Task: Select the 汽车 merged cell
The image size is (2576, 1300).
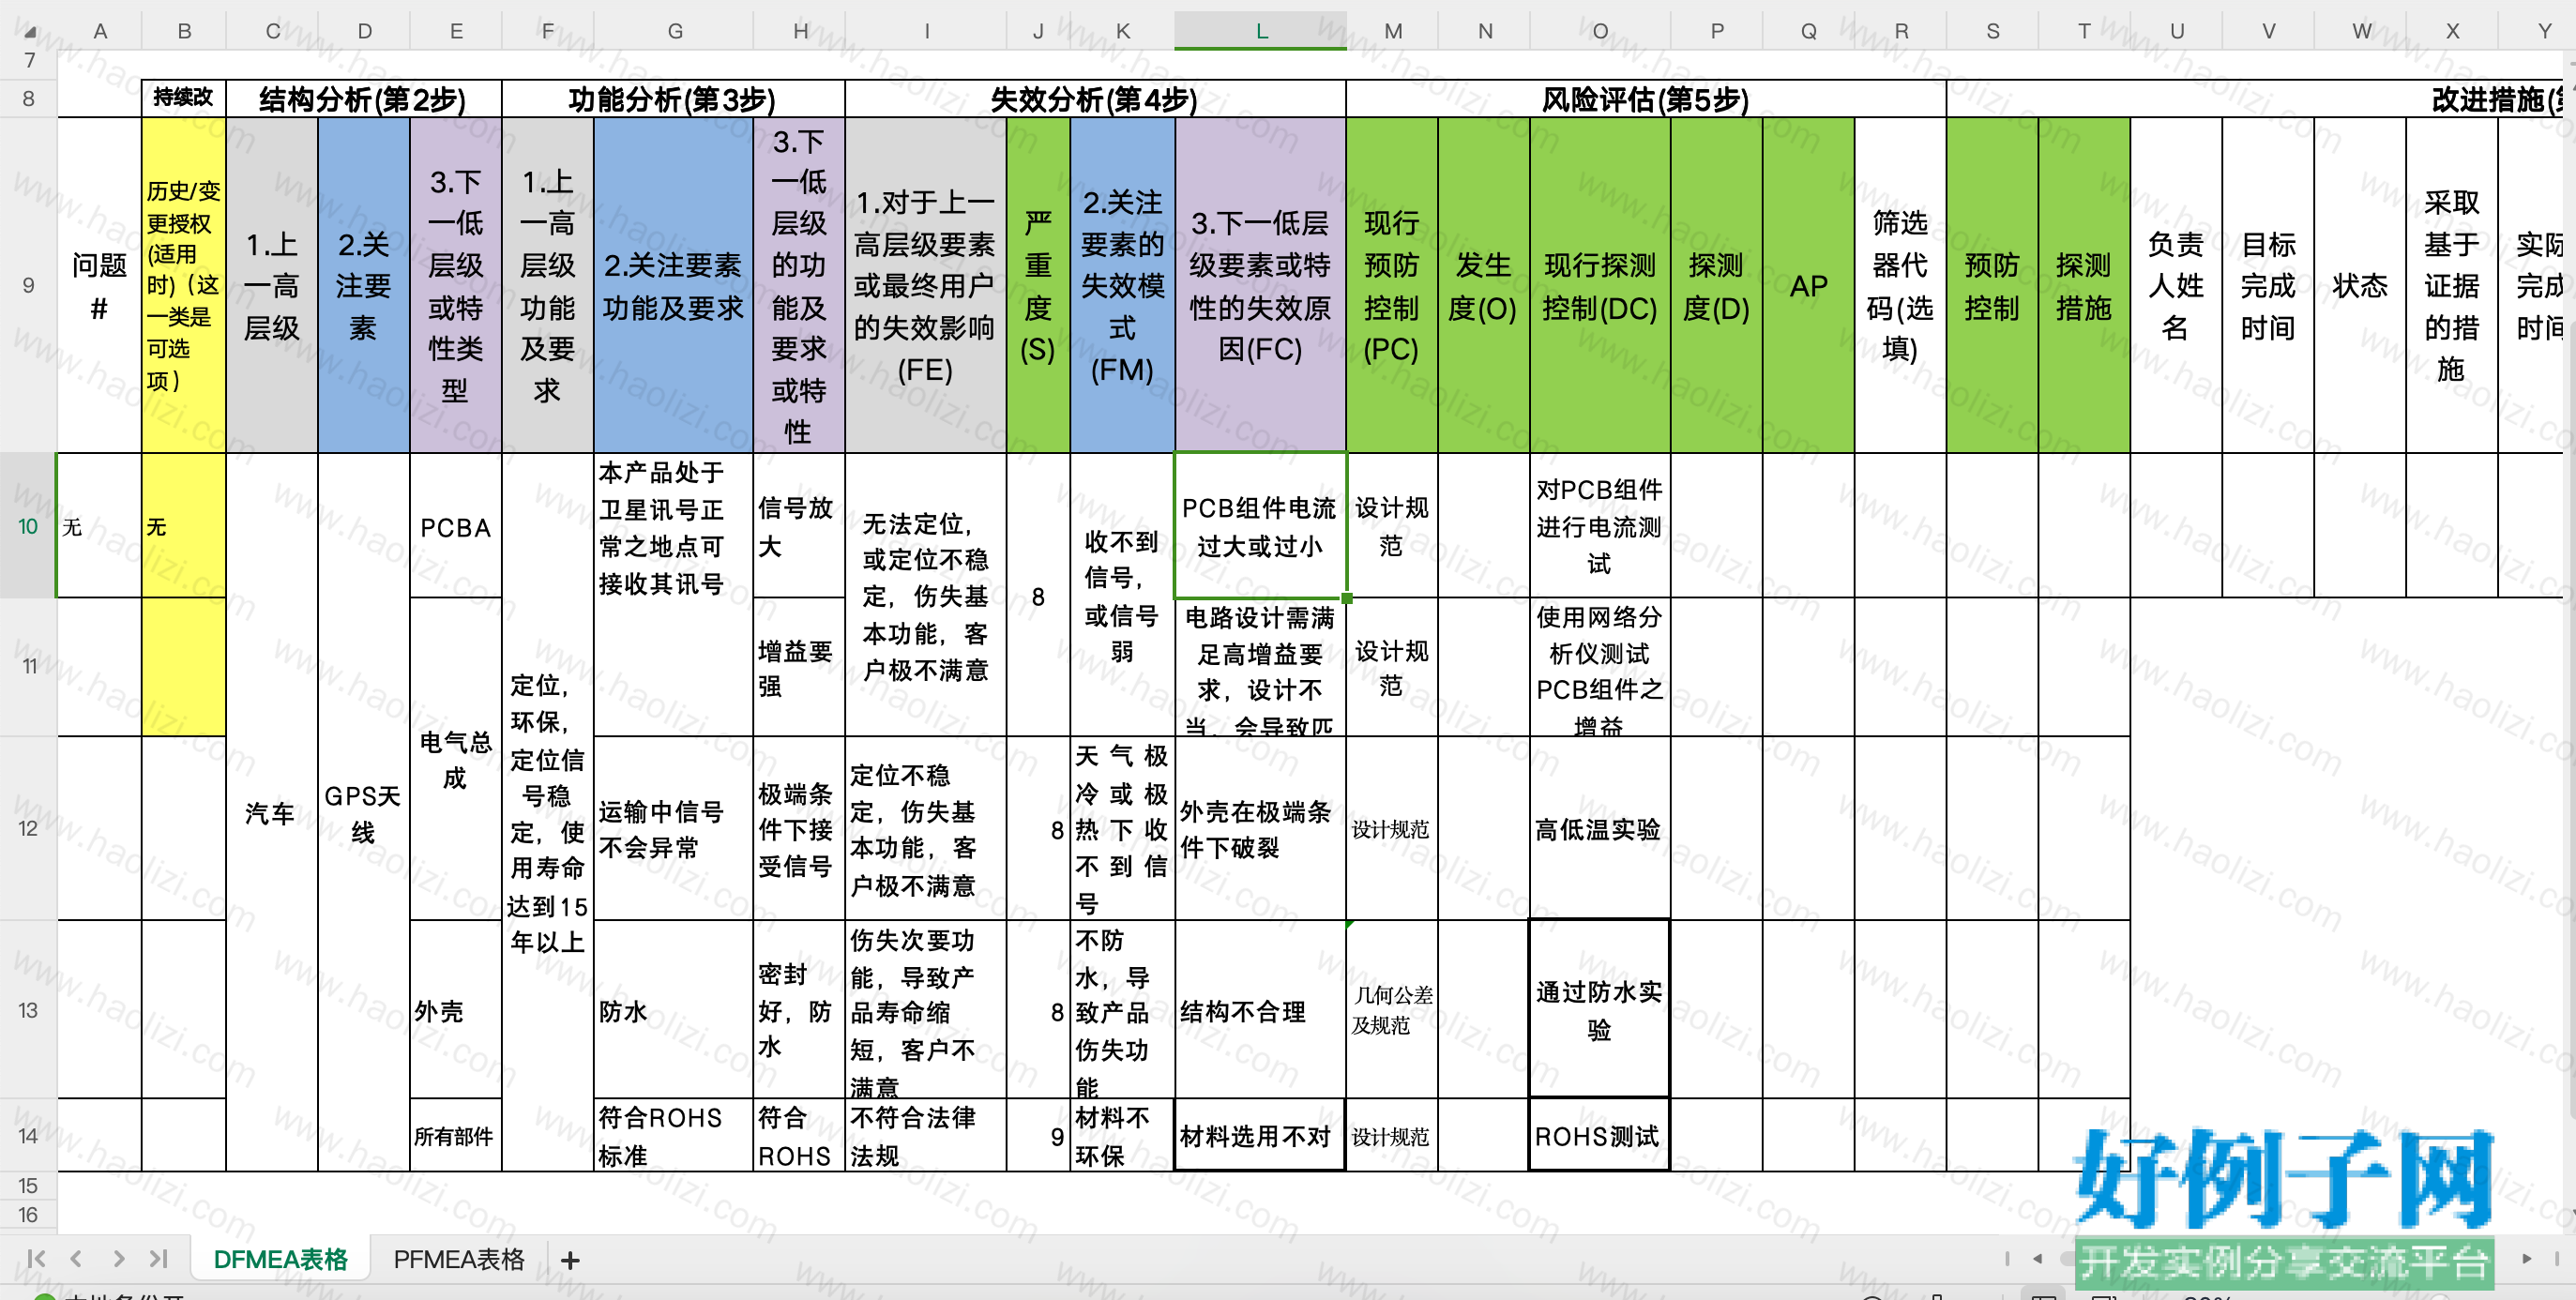Action: [x=272, y=812]
